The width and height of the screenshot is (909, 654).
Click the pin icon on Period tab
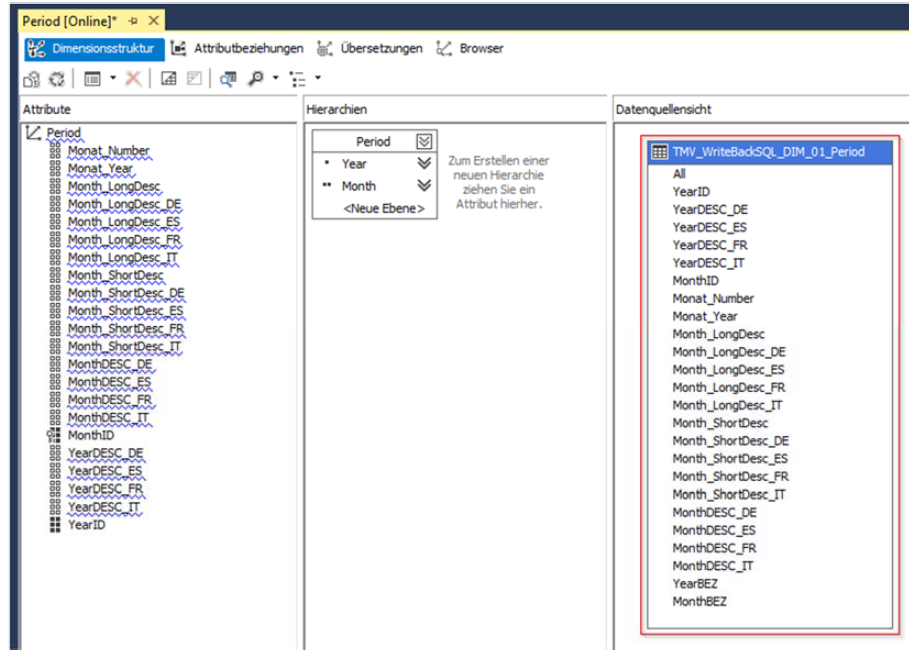[x=133, y=21]
